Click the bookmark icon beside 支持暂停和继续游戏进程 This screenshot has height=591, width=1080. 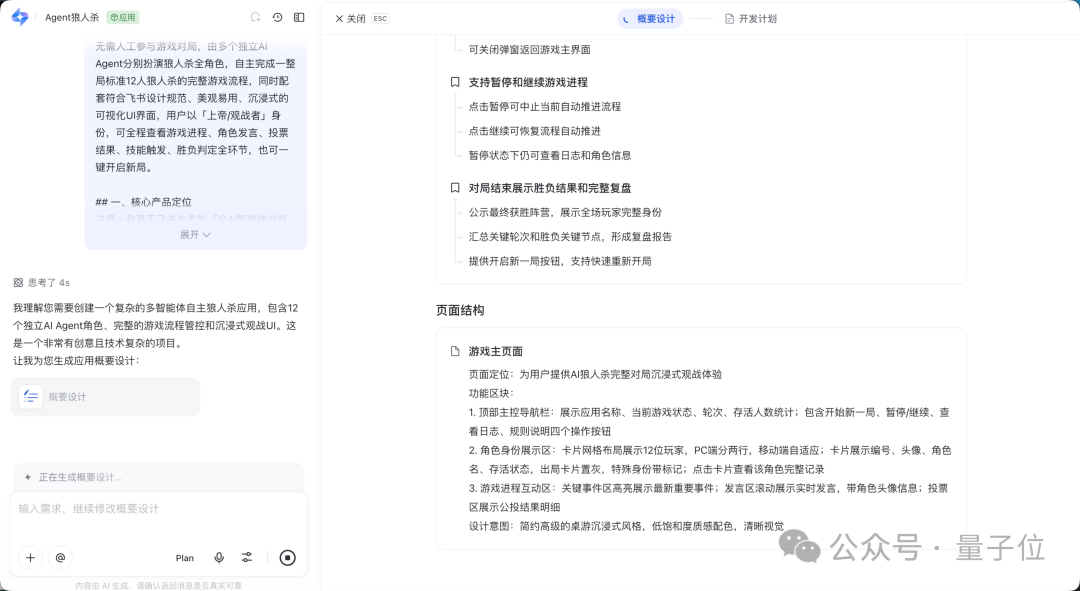click(x=455, y=82)
